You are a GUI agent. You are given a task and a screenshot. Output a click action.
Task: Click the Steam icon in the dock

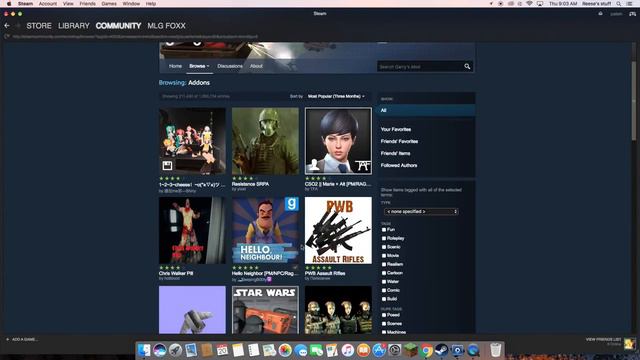(x=442, y=350)
